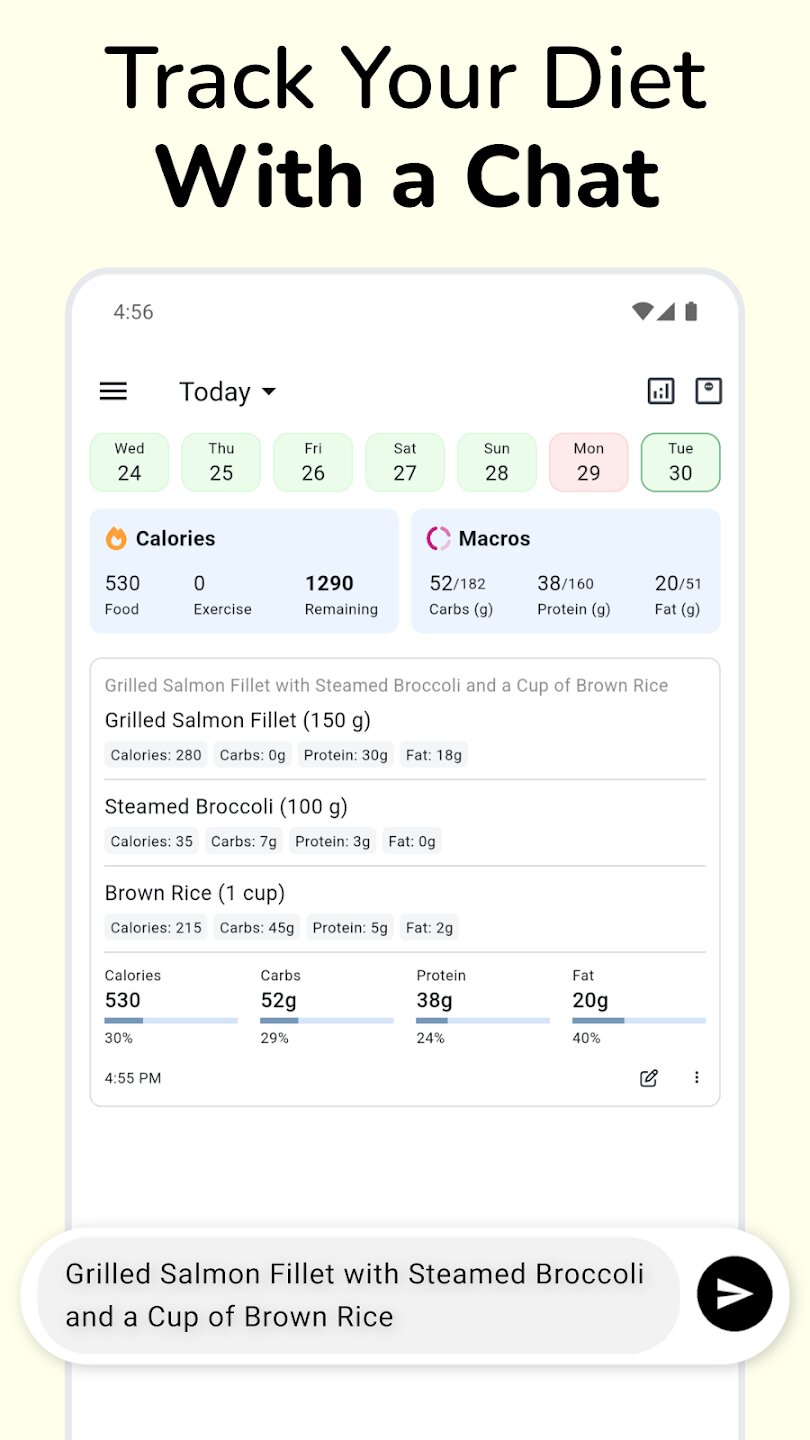Viewport: 810px width, 1440px height.
Task: Go to Sat 27 day
Action: click(x=405, y=462)
